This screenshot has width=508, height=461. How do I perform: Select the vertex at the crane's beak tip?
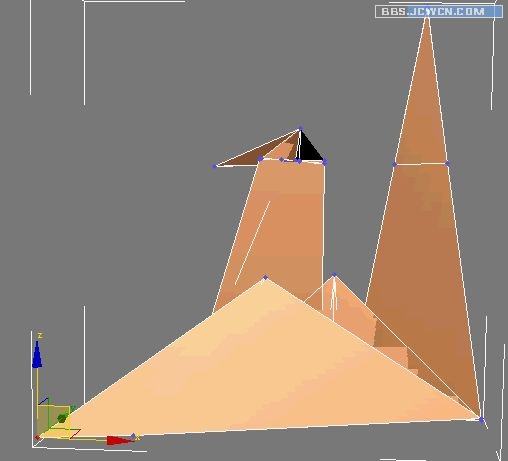coord(215,166)
